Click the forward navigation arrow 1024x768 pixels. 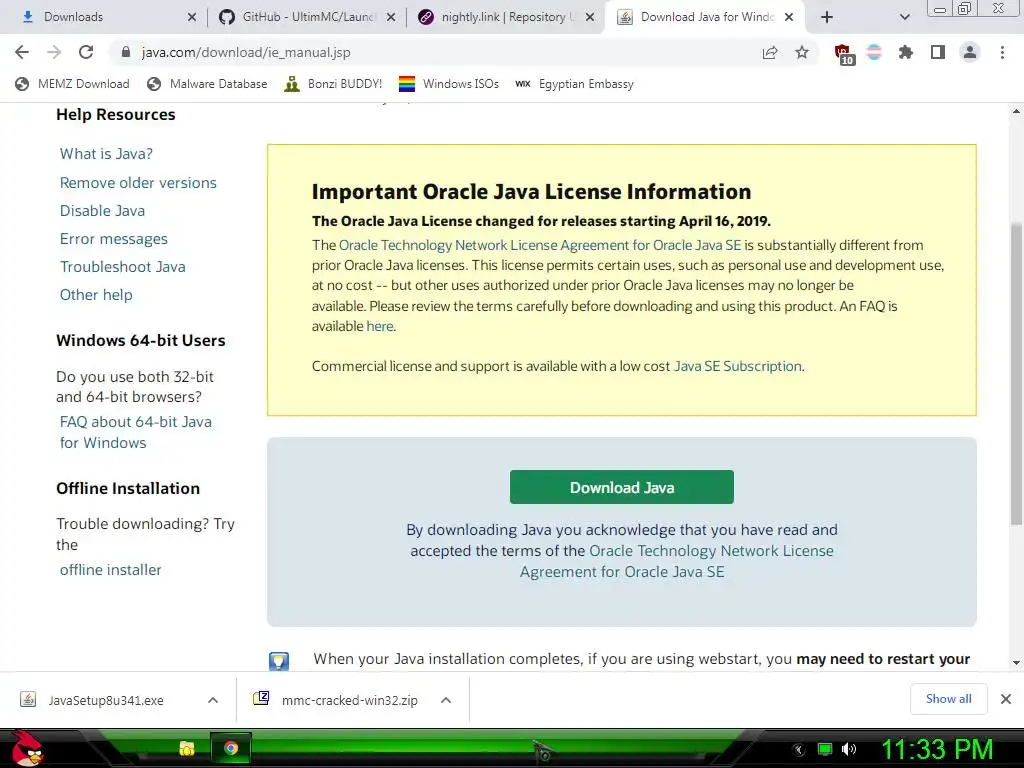click(x=54, y=52)
